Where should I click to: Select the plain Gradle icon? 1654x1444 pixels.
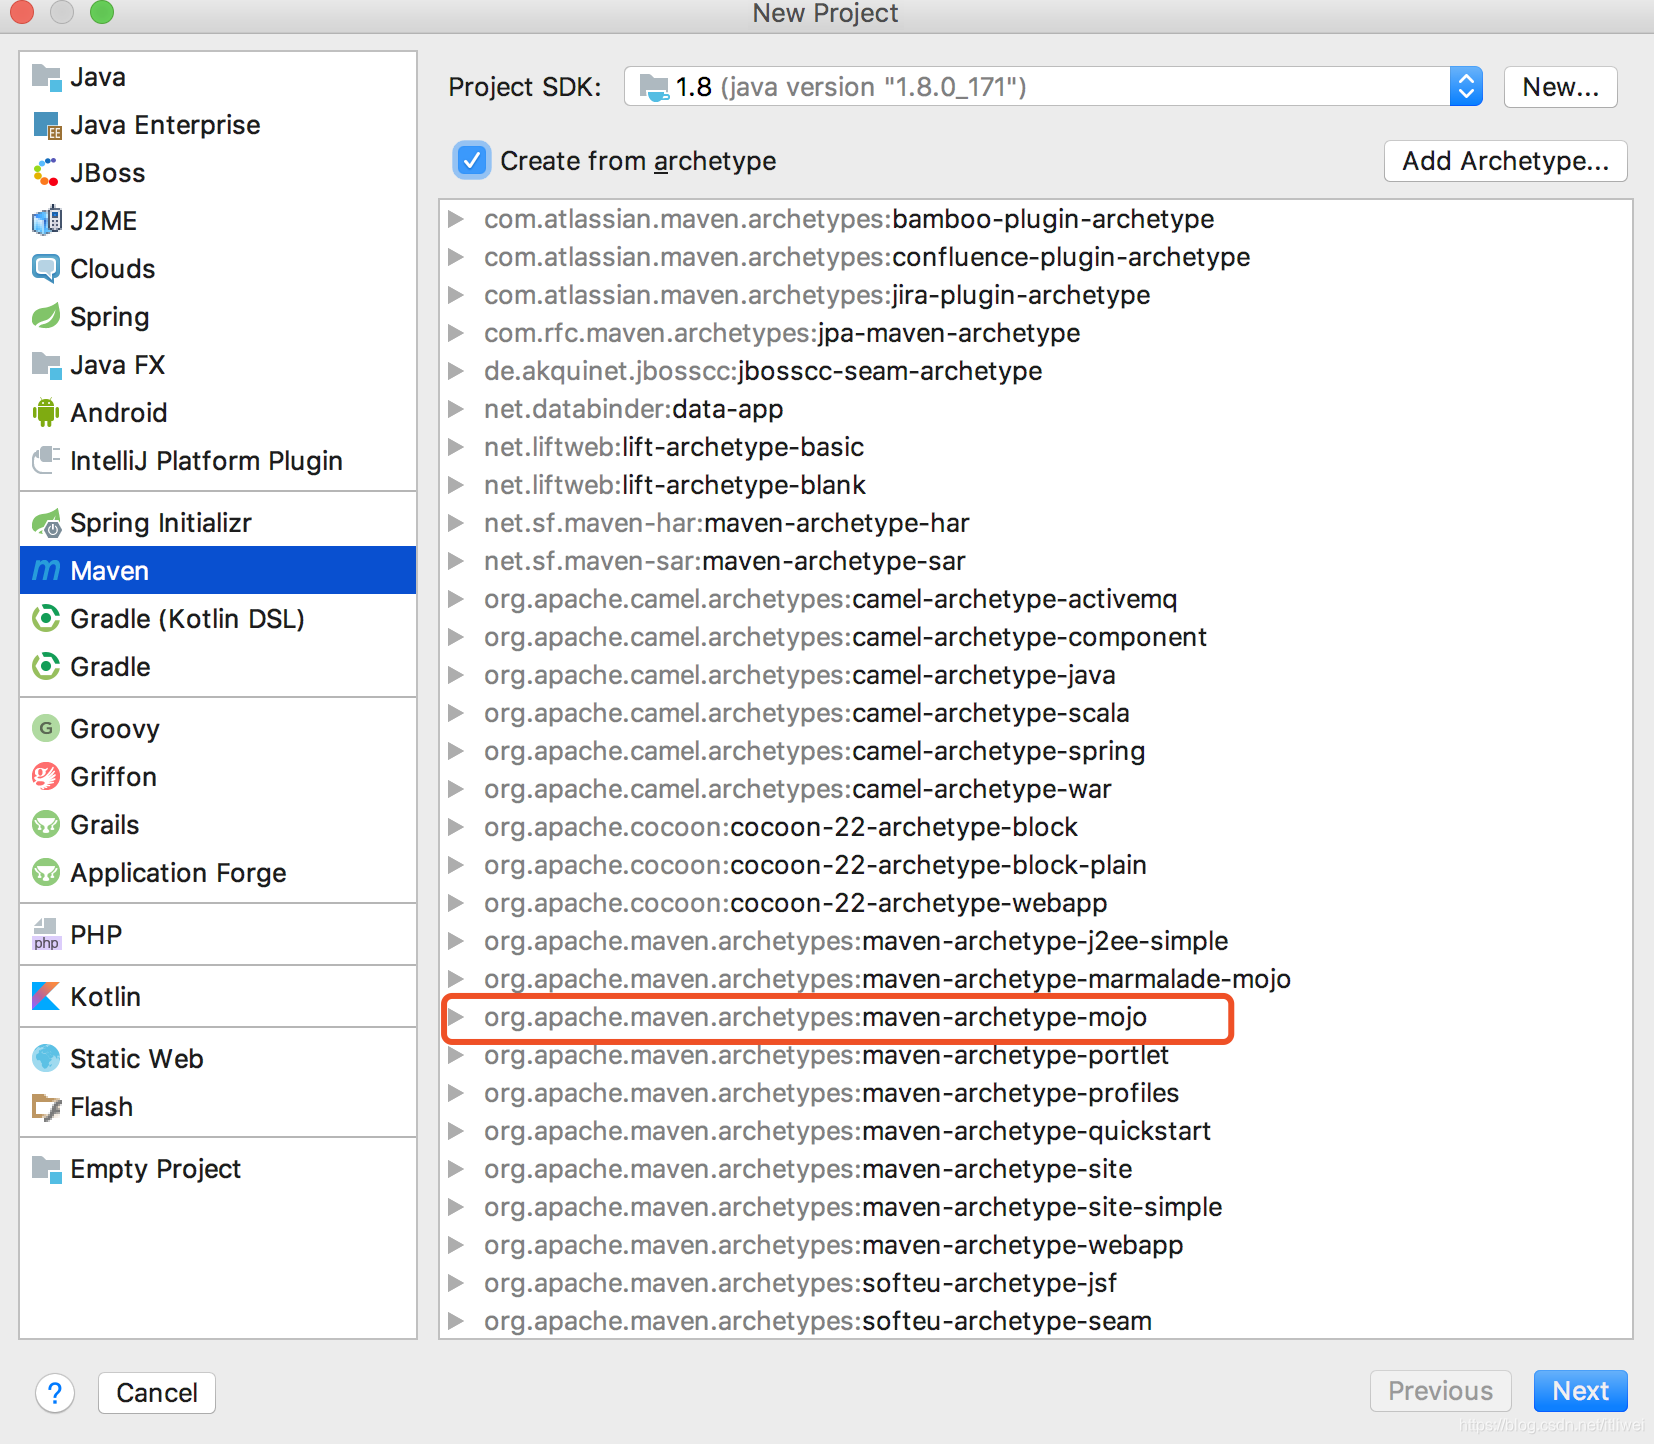tap(46, 667)
